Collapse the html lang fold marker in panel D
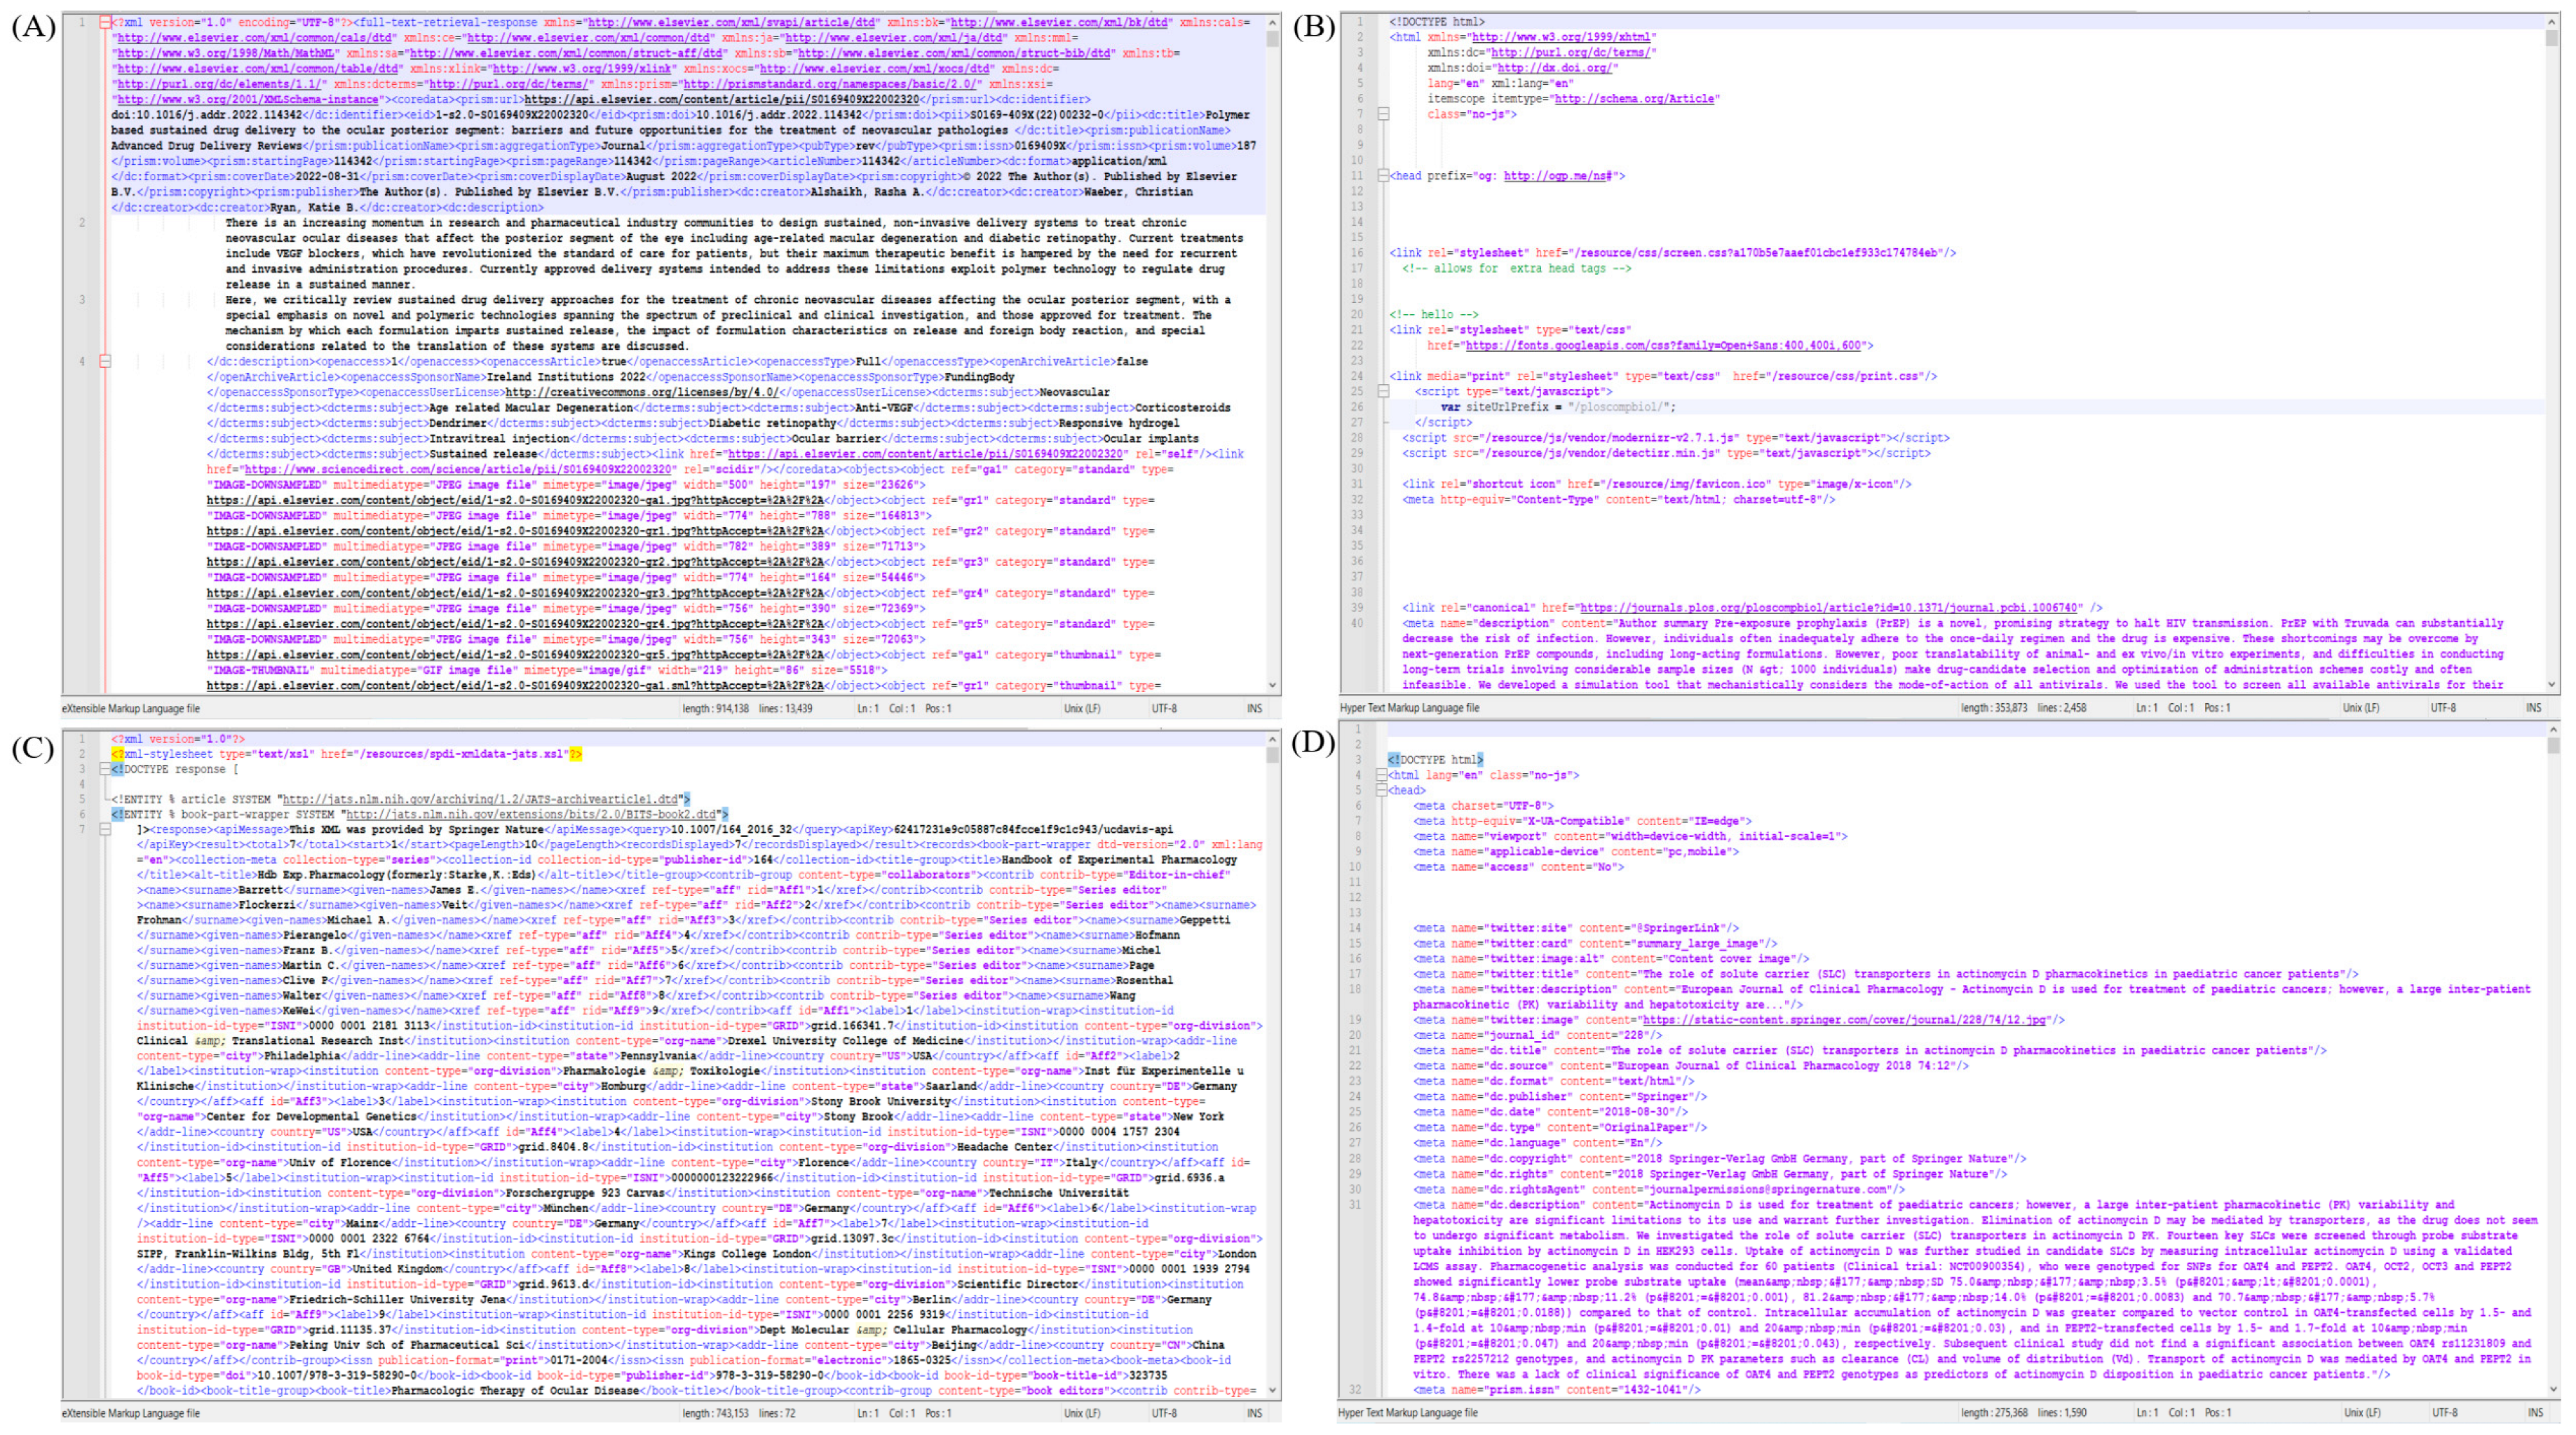Image resolution: width=2576 pixels, height=1435 pixels. click(1381, 775)
